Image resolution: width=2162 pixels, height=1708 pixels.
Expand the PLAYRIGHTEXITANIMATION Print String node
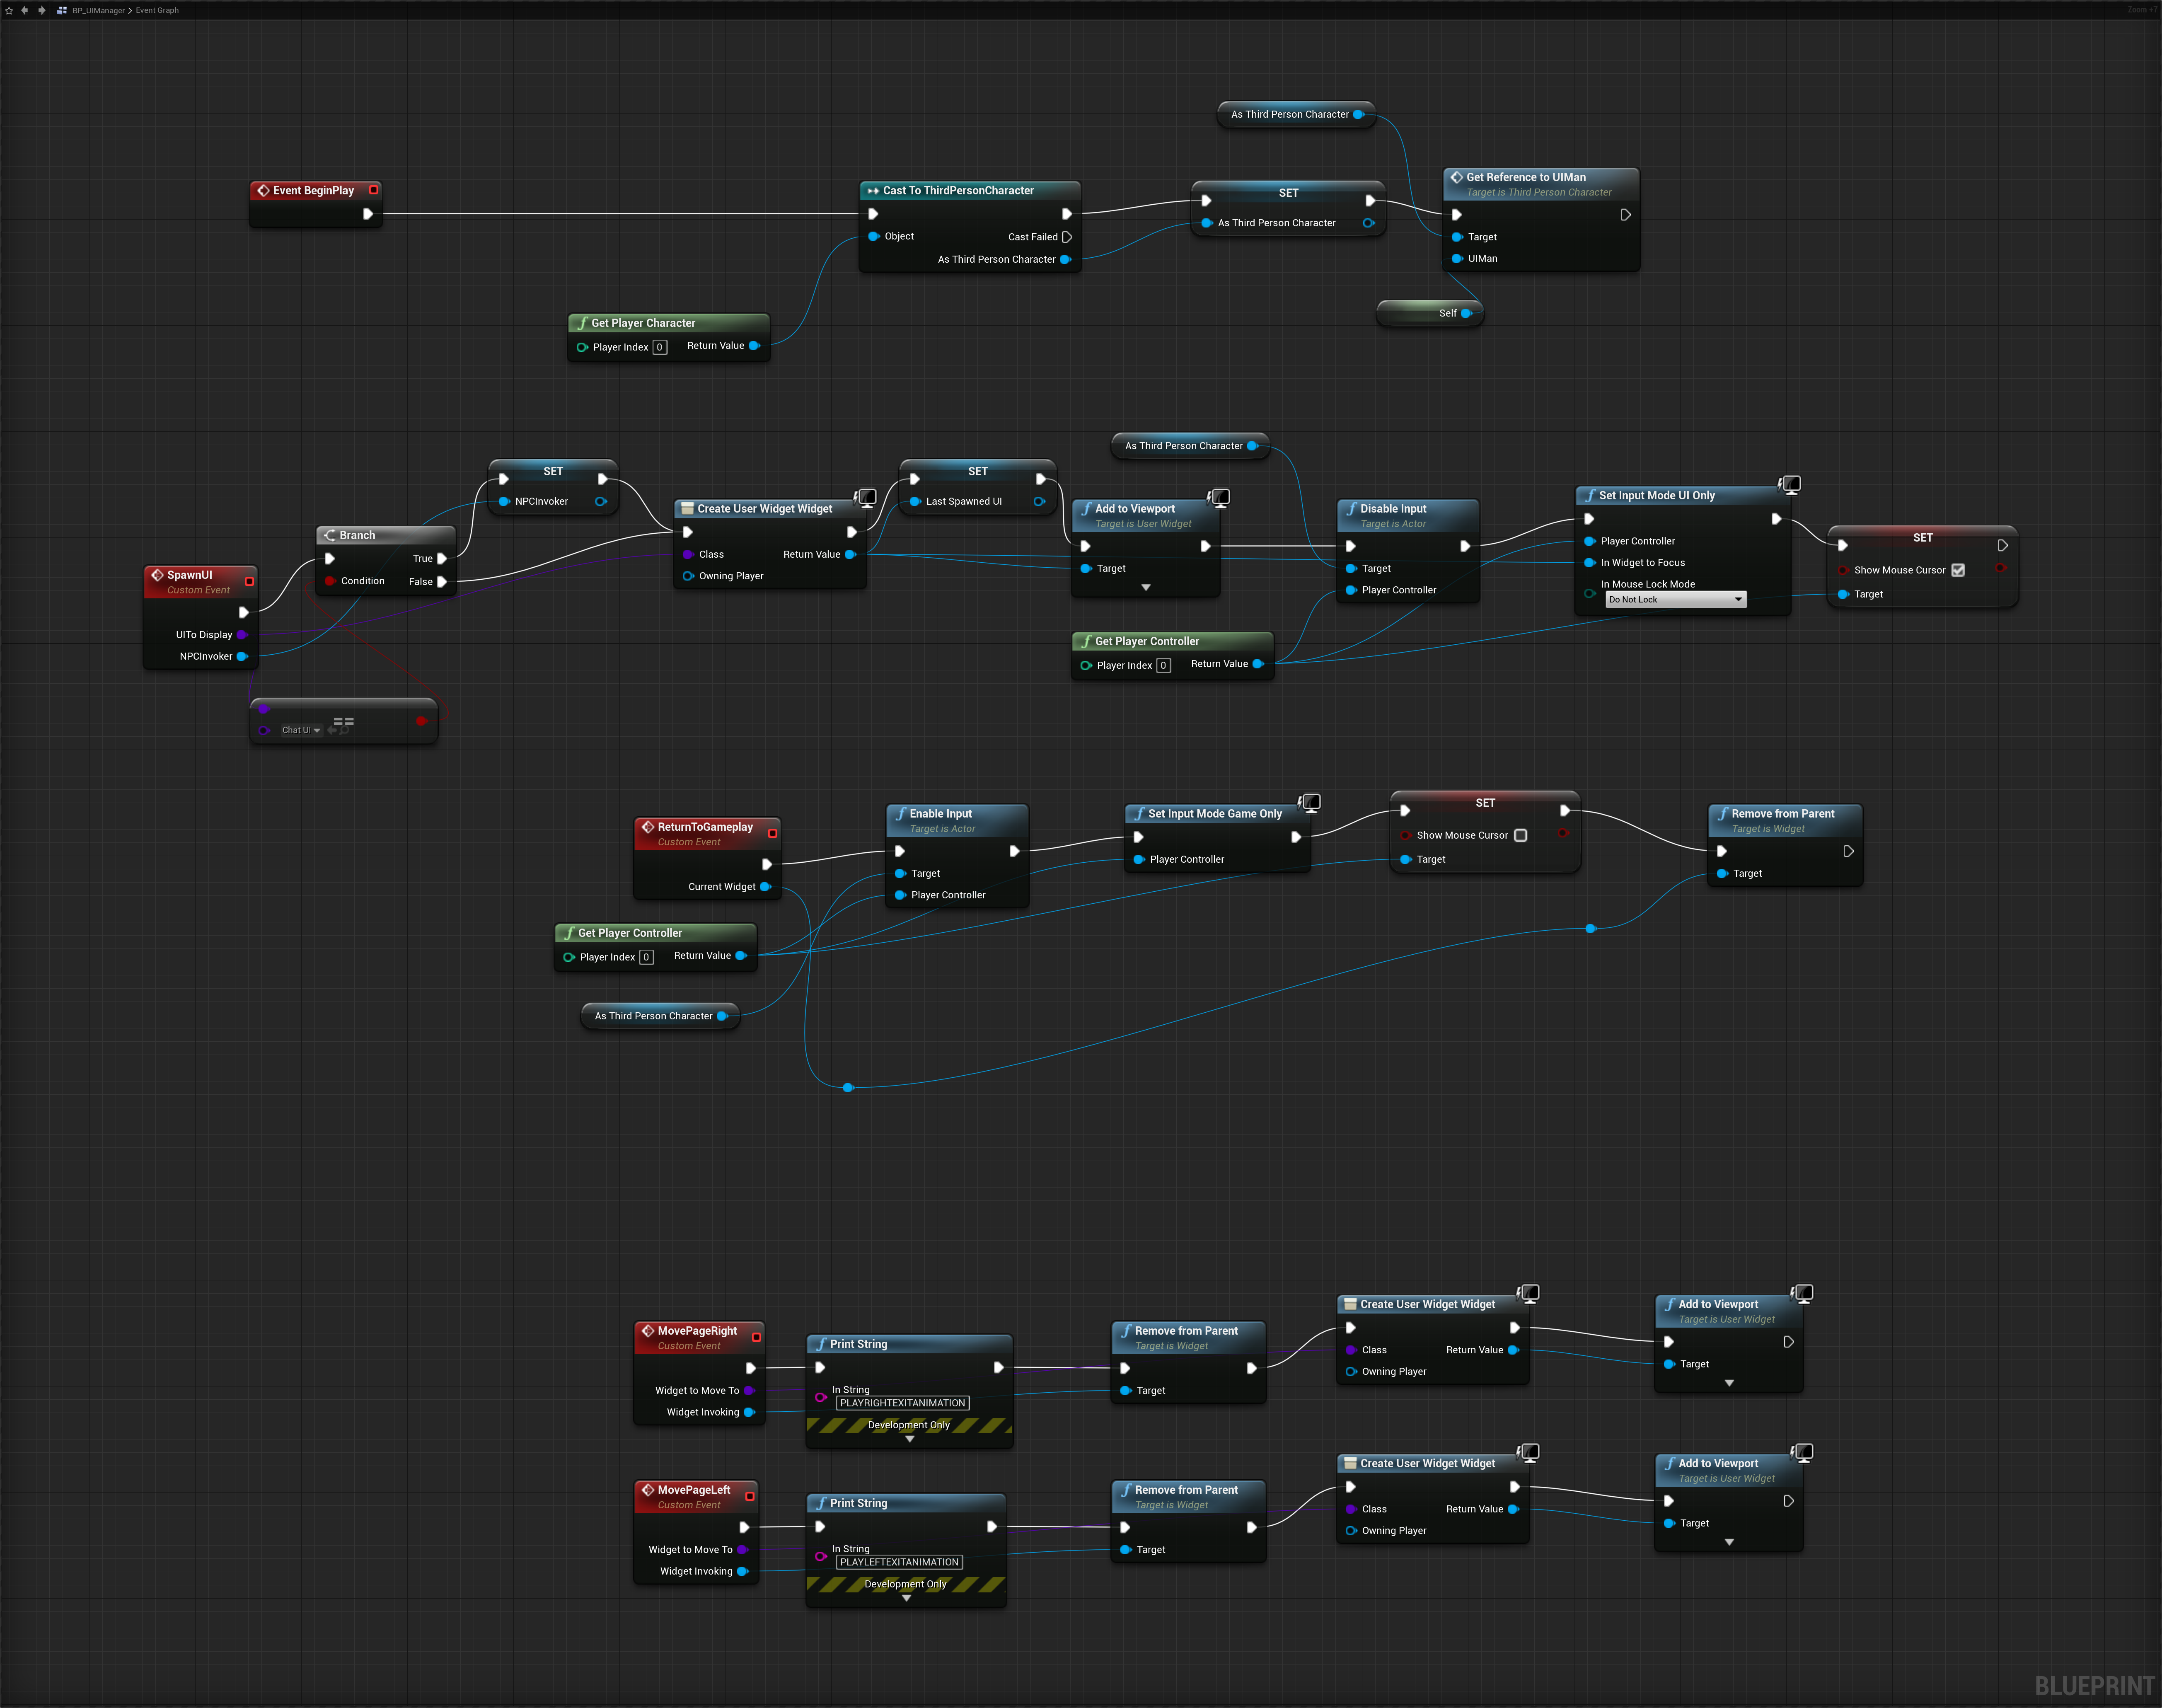click(x=909, y=1439)
